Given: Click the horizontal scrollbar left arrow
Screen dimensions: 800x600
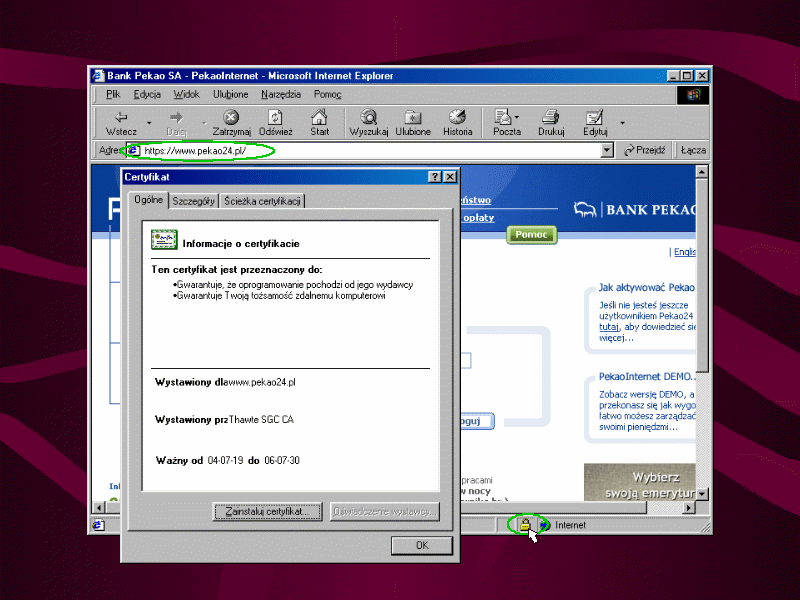Looking at the screenshot, I should tap(99, 507).
